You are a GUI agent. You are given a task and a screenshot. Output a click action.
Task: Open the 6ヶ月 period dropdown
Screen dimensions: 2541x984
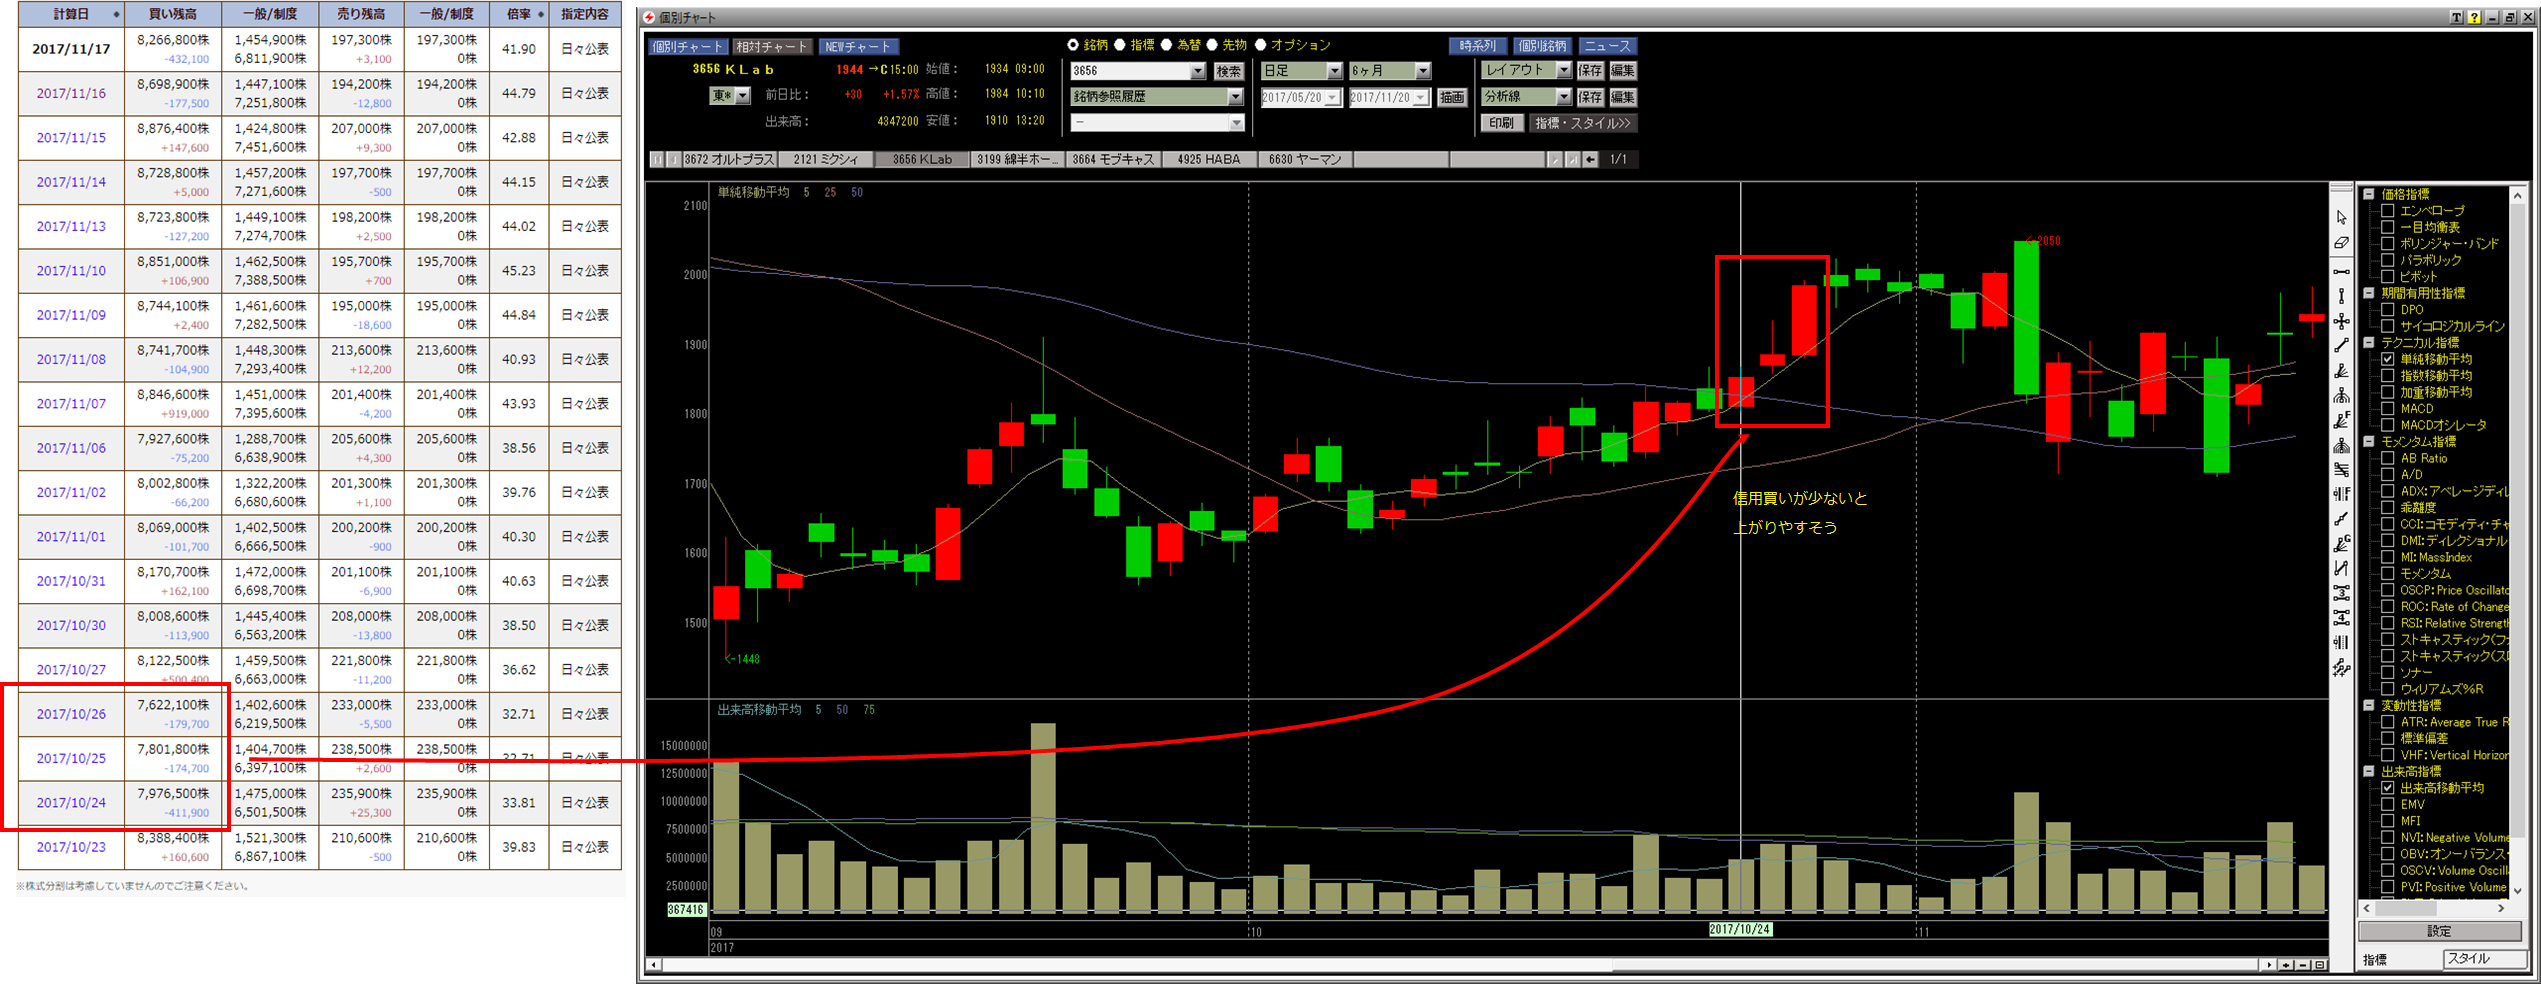coord(1423,71)
